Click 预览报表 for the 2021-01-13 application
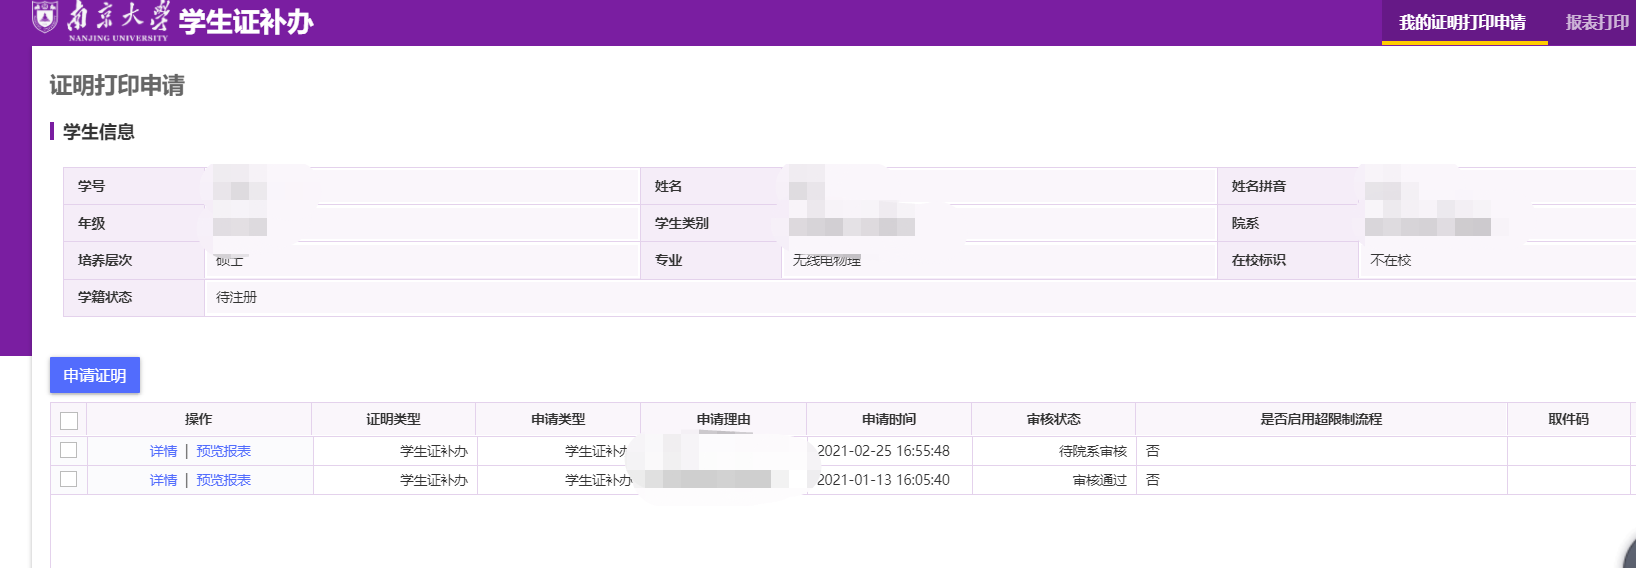The height and width of the screenshot is (568, 1636). pyautogui.click(x=223, y=481)
